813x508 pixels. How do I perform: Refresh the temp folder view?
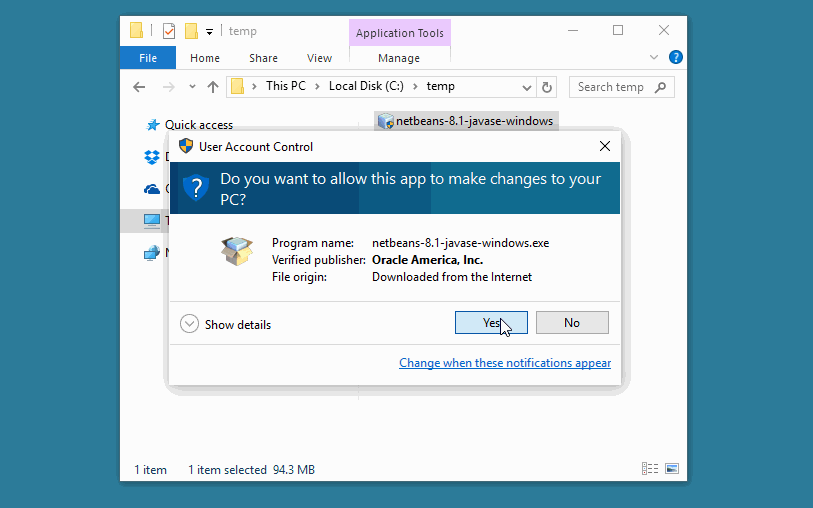pos(547,87)
